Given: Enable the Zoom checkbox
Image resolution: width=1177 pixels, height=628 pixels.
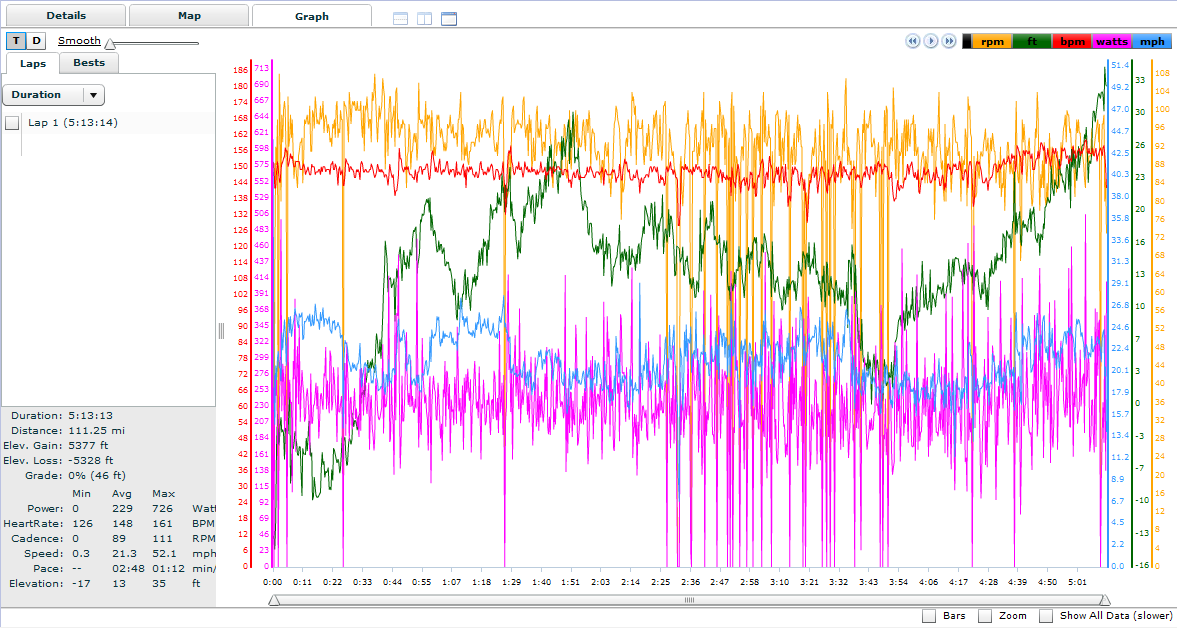Looking at the screenshot, I should click(986, 616).
